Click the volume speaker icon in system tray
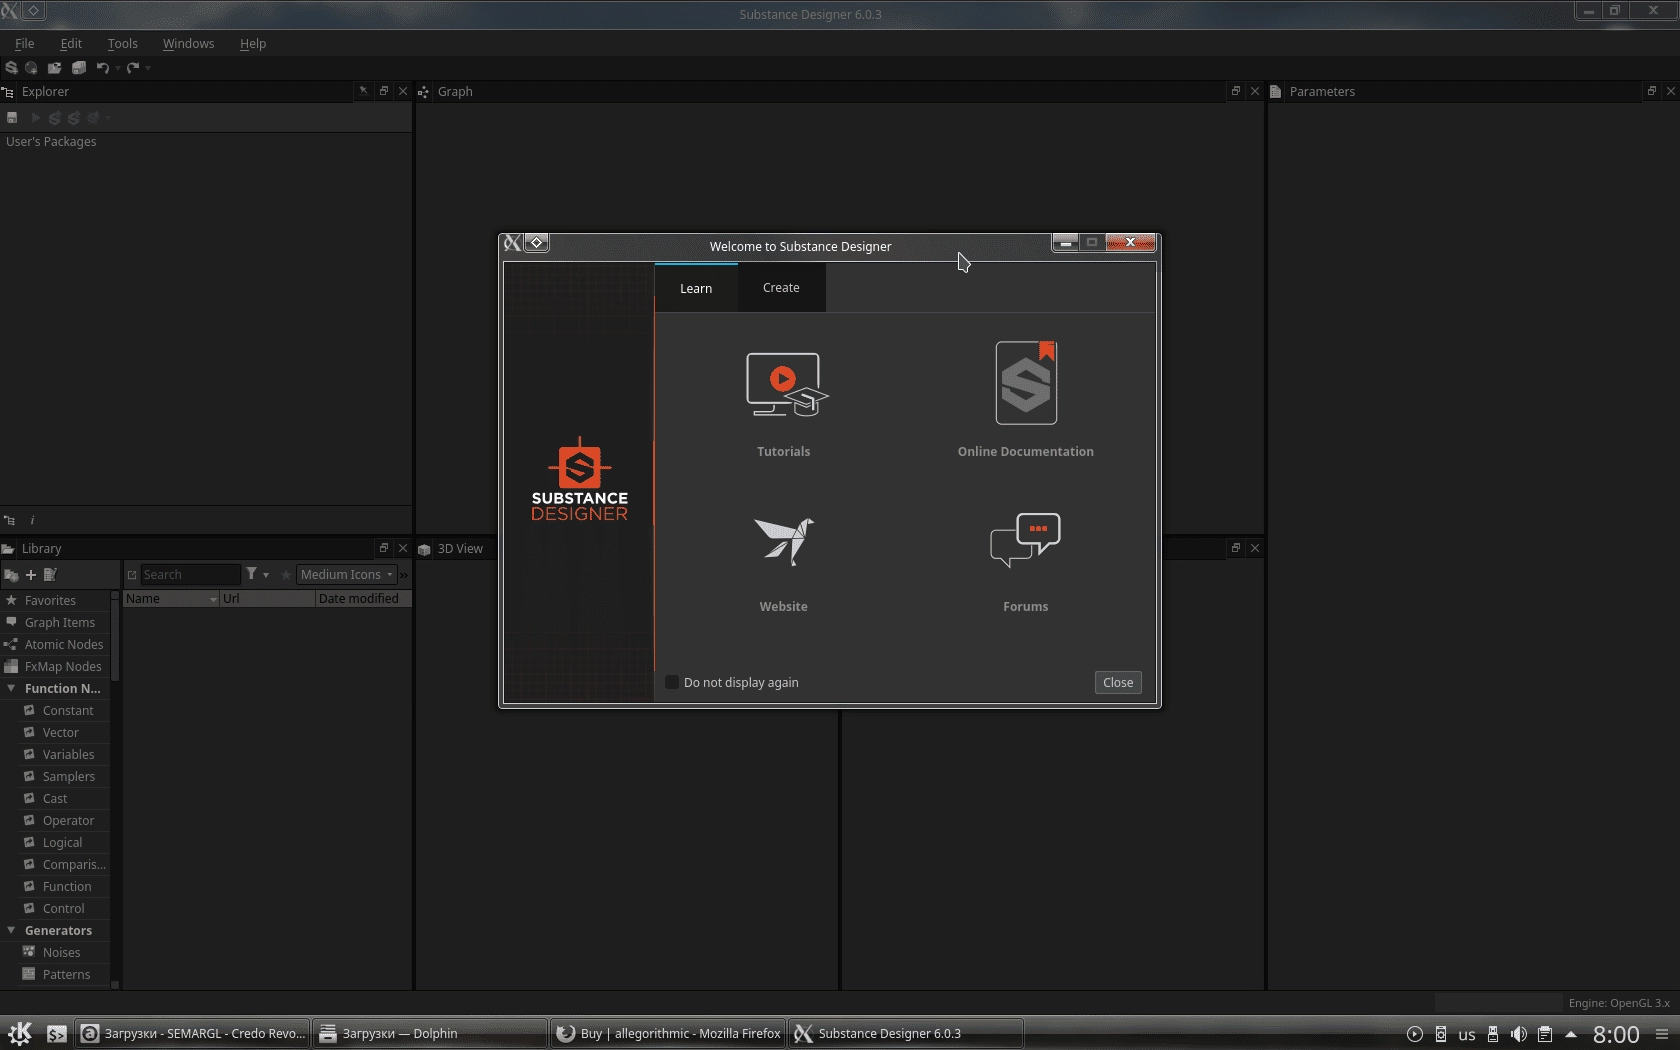 (1519, 1034)
